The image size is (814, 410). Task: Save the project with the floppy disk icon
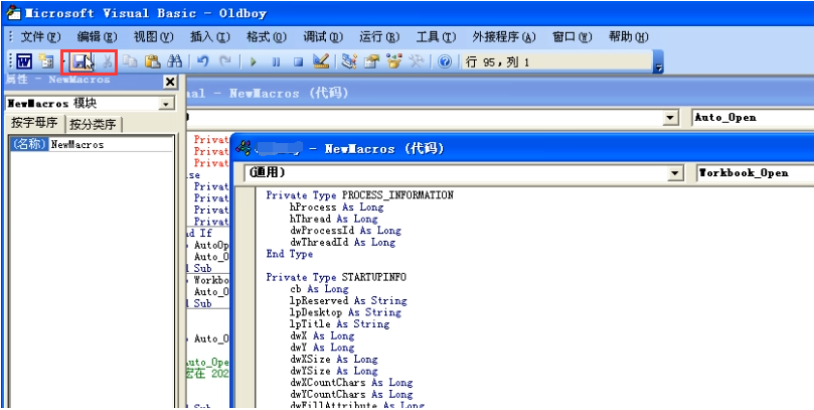81,62
